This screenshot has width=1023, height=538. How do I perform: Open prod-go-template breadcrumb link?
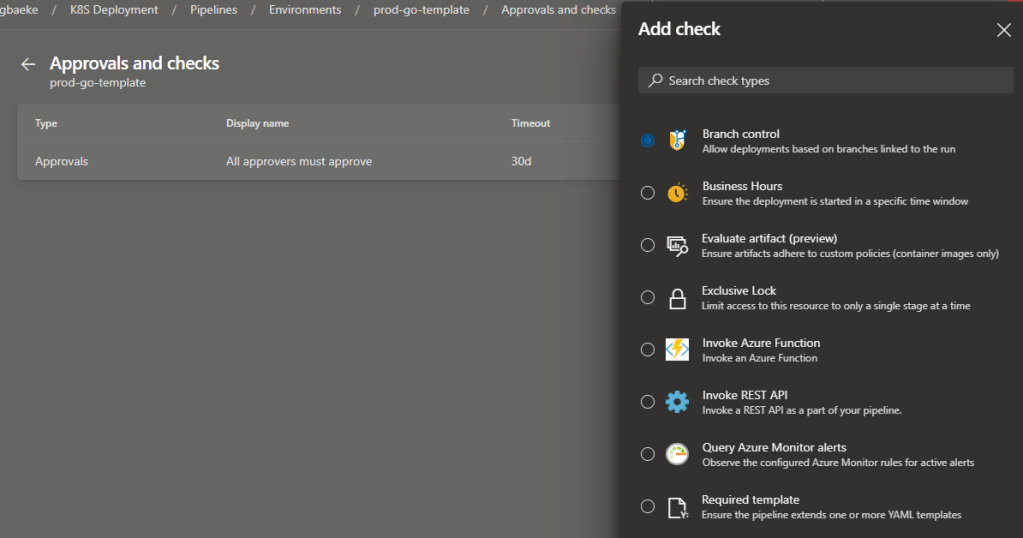click(x=421, y=10)
